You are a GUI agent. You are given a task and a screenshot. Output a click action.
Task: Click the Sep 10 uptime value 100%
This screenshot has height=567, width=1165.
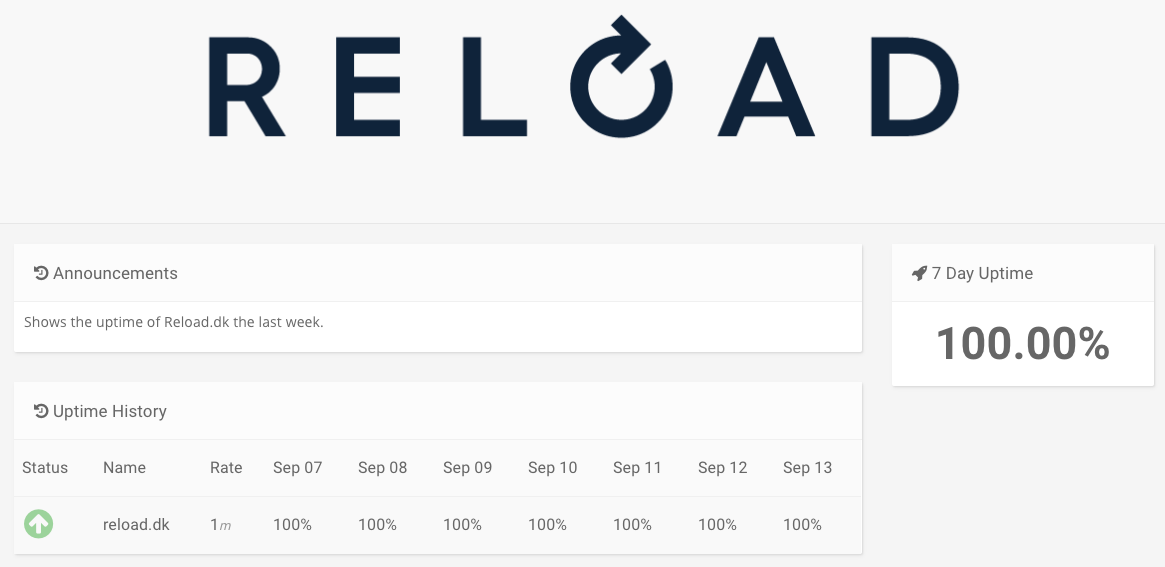547,525
